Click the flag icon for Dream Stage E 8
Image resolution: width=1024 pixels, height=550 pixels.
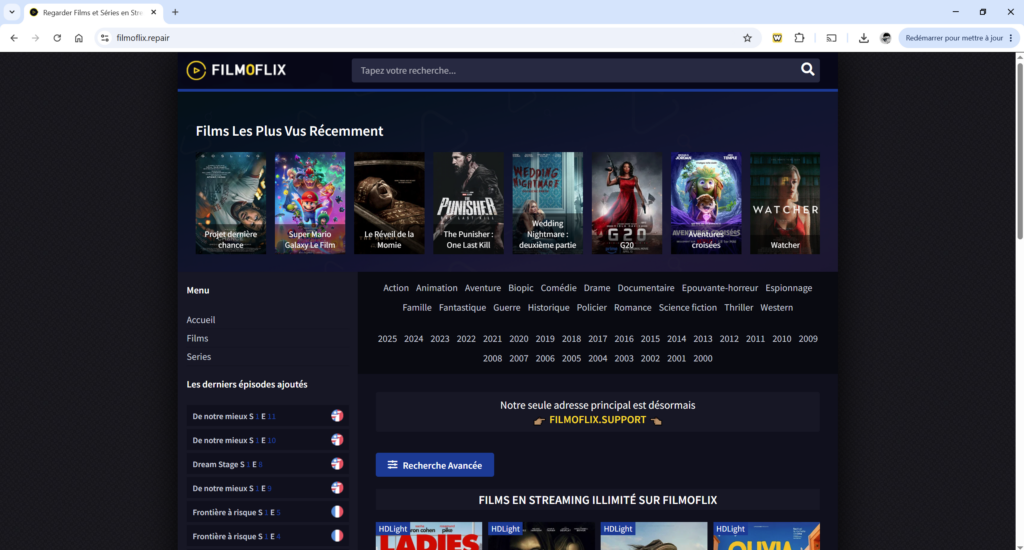pos(337,464)
